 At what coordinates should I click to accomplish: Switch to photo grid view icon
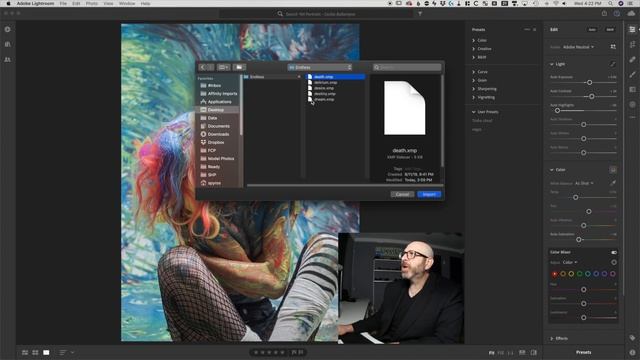[x=25, y=352]
